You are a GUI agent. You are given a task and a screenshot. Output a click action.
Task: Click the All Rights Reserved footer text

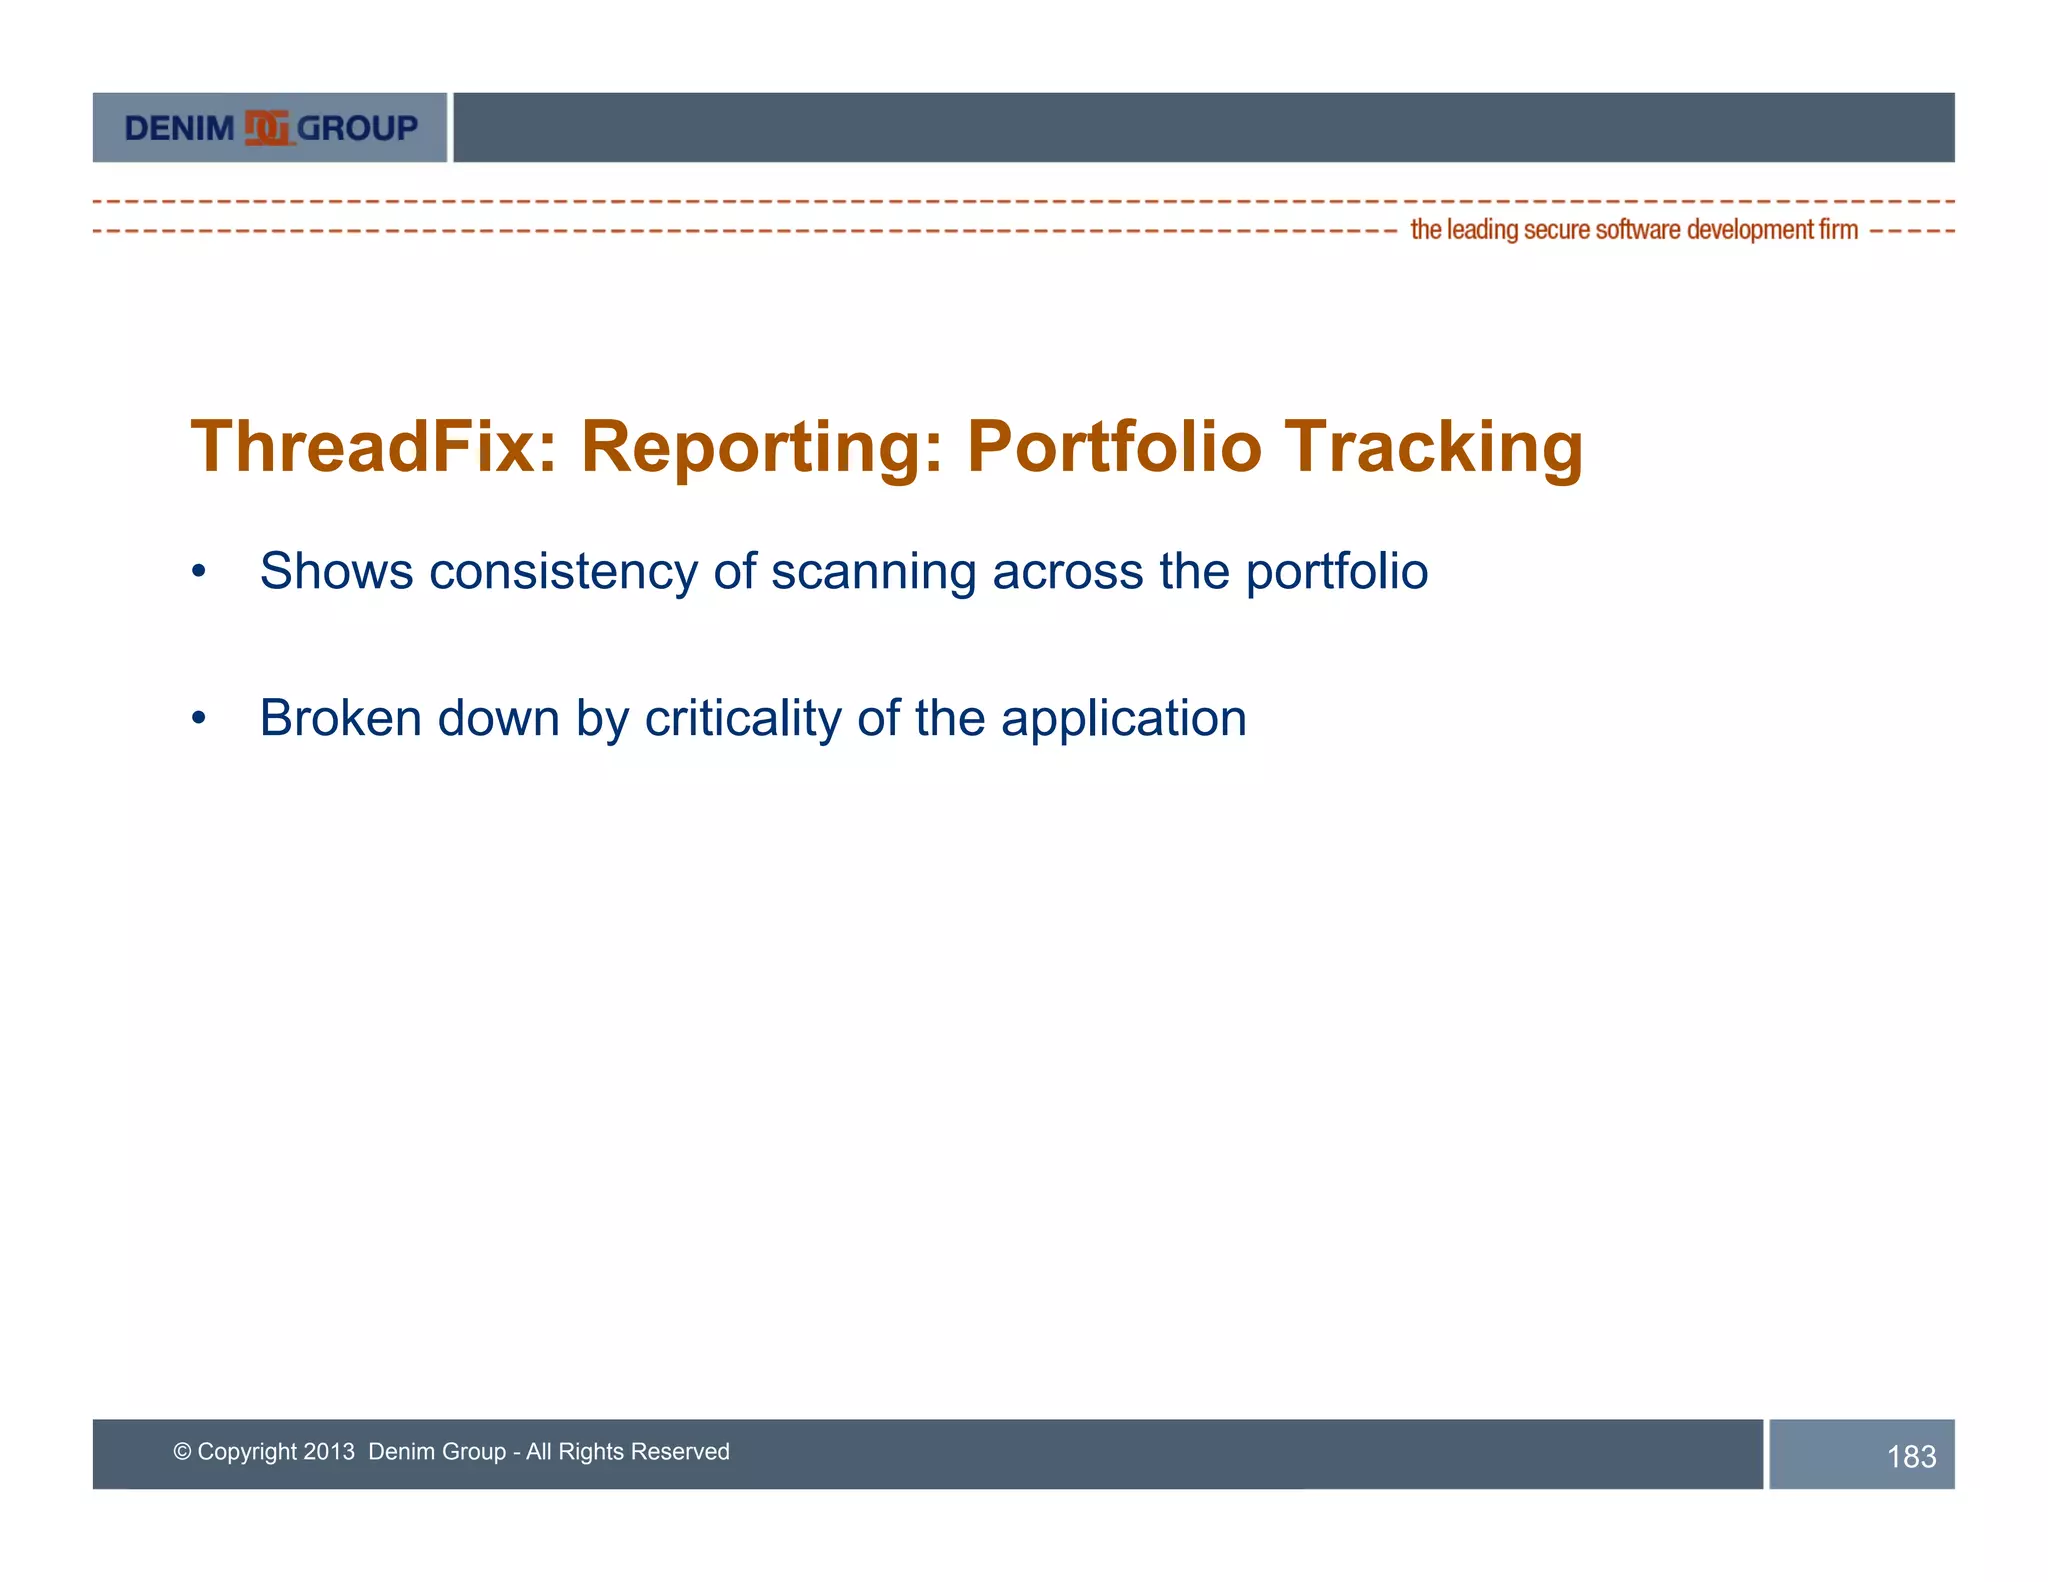pos(628,1451)
